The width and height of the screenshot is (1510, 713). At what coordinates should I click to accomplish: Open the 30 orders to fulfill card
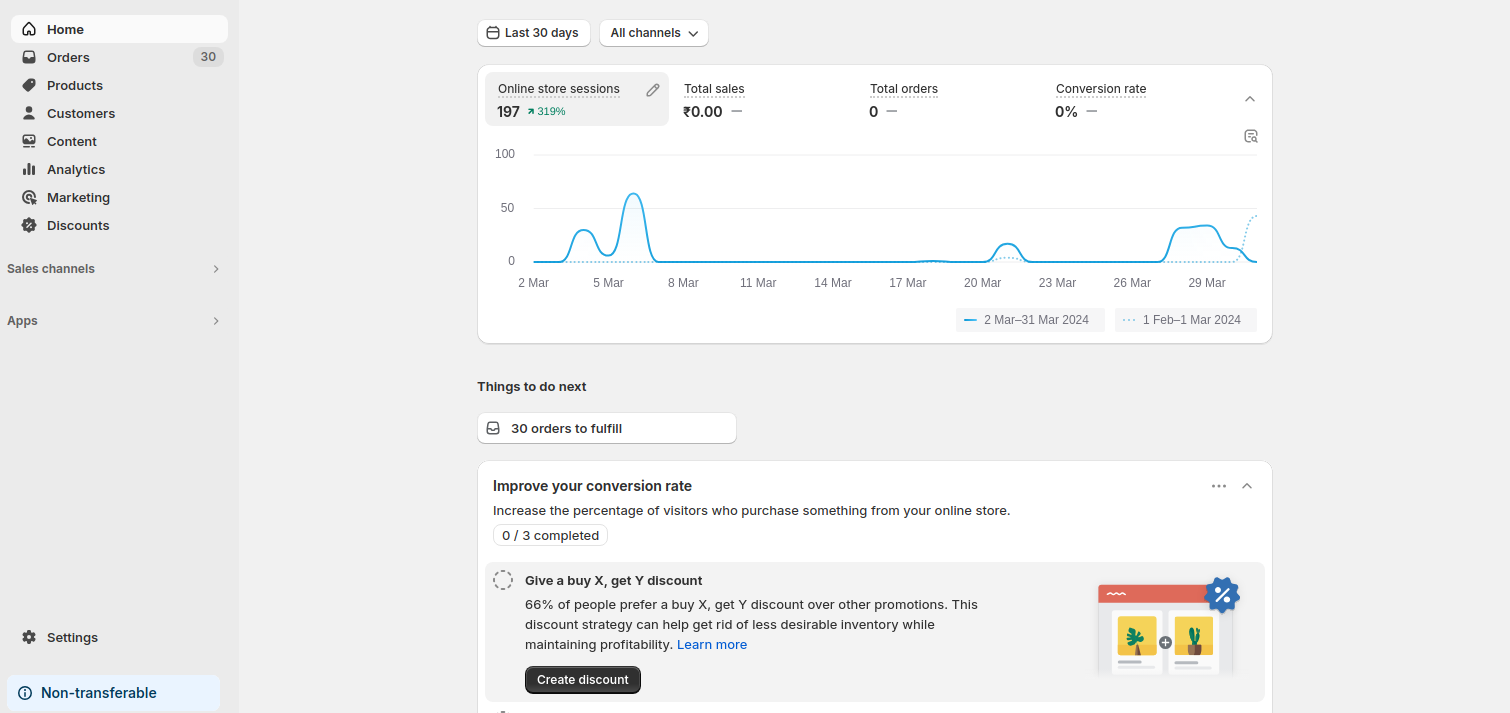[606, 428]
